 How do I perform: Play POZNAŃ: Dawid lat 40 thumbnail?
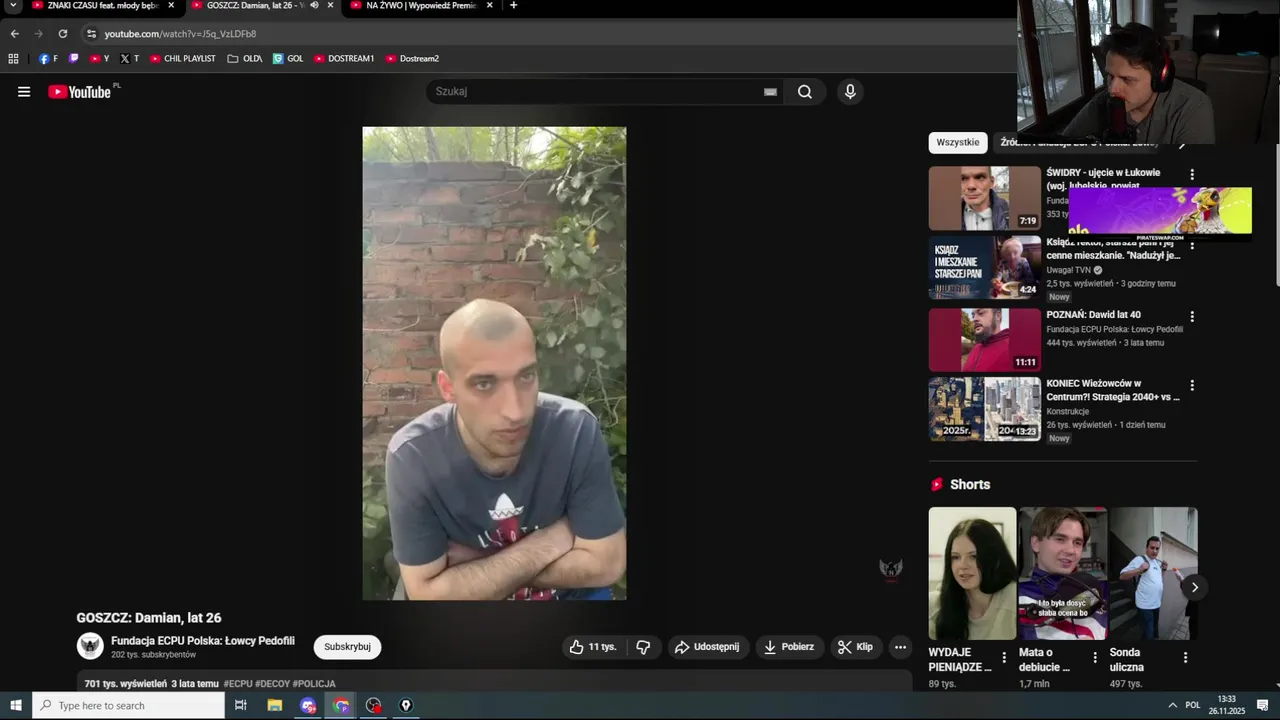[985, 340]
